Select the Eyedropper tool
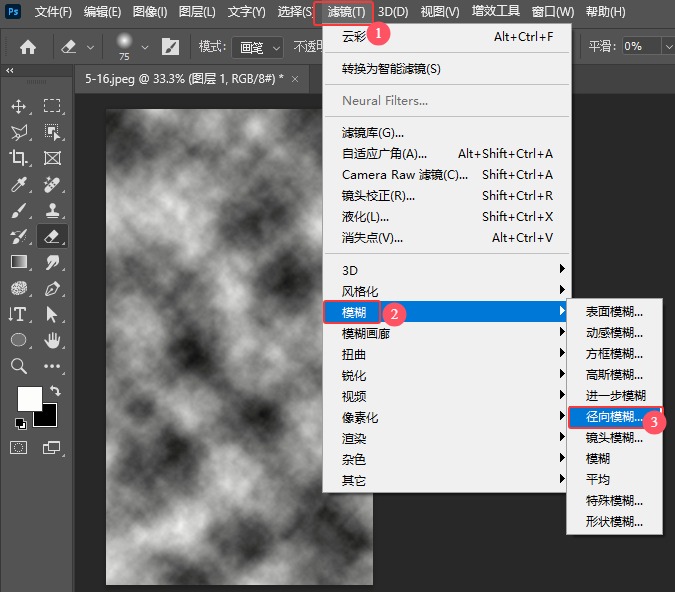 click(19, 184)
